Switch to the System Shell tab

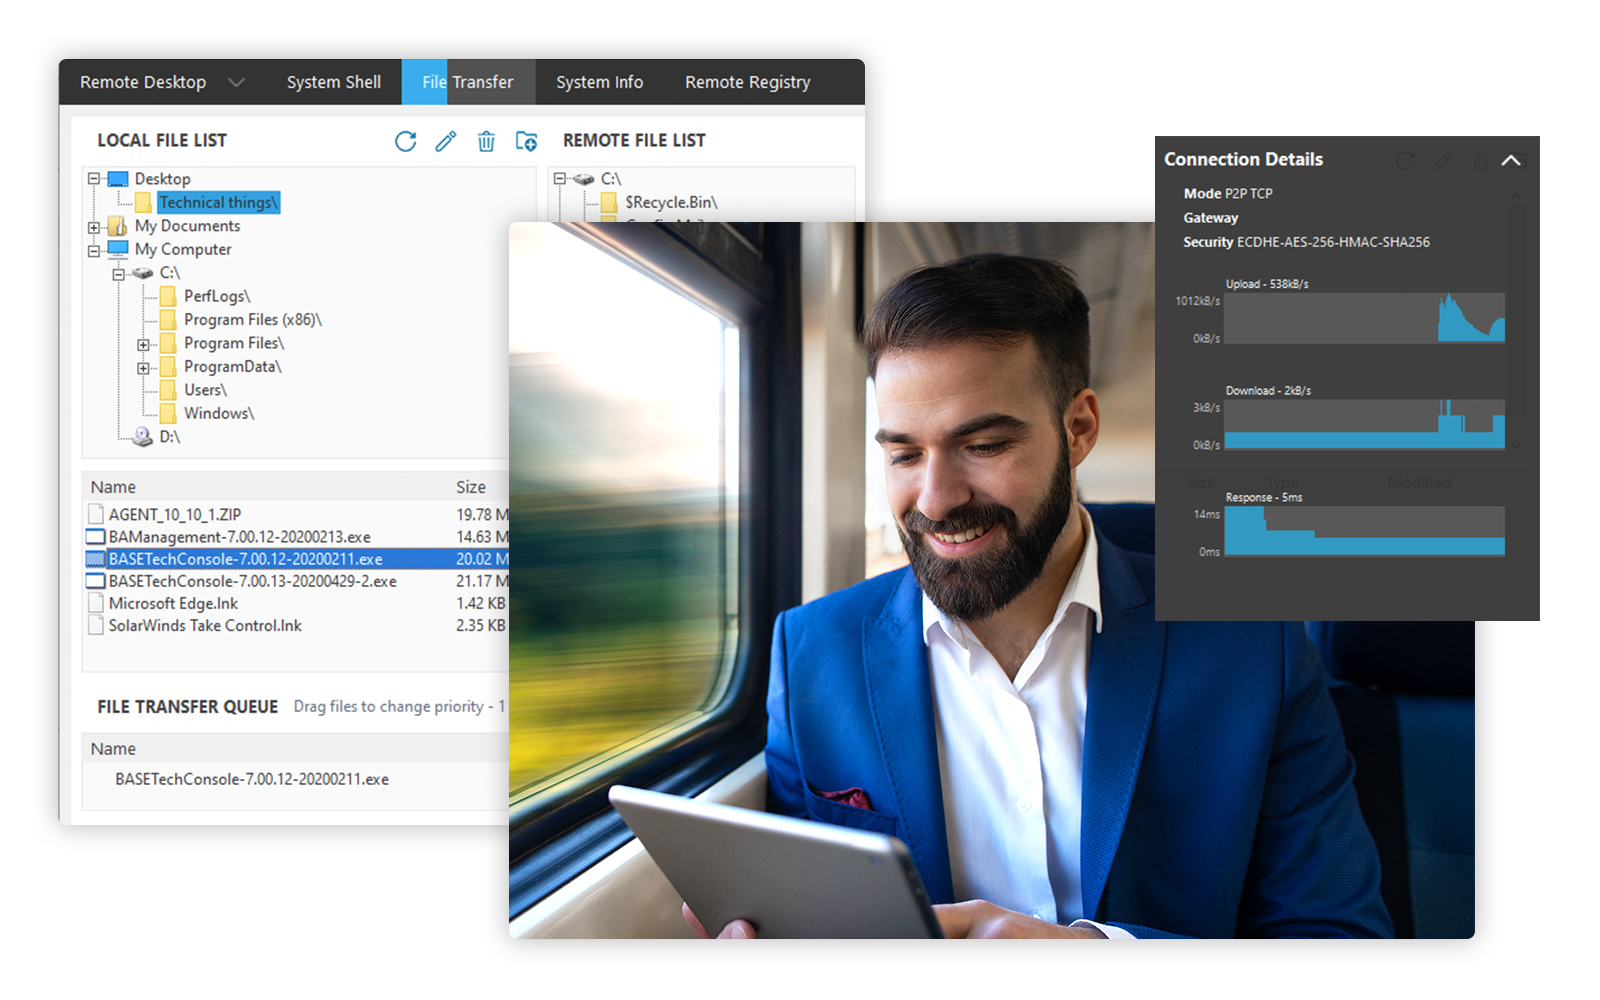click(333, 82)
